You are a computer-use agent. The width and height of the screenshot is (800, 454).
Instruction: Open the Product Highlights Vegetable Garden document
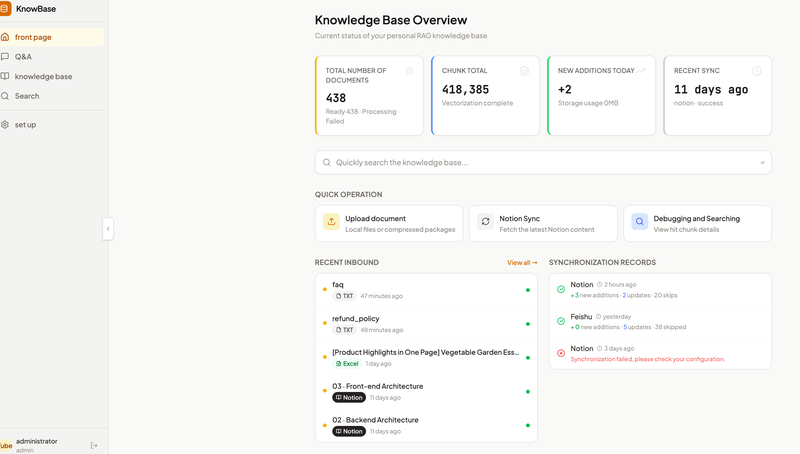click(426, 358)
